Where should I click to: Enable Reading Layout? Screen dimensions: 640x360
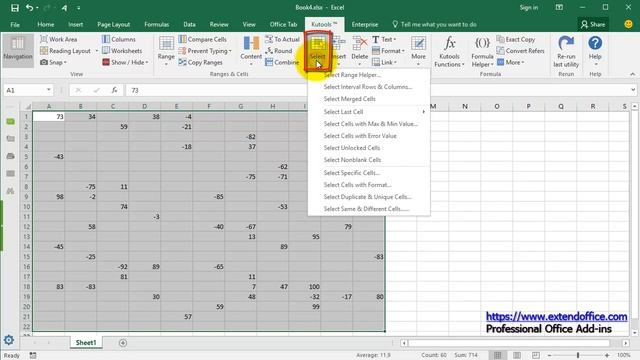(x=65, y=51)
